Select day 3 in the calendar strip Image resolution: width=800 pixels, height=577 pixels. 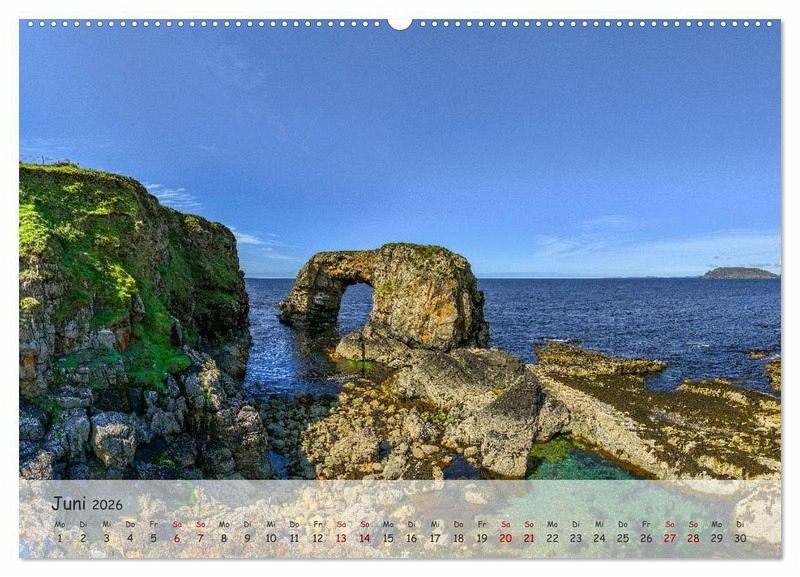pos(107,538)
